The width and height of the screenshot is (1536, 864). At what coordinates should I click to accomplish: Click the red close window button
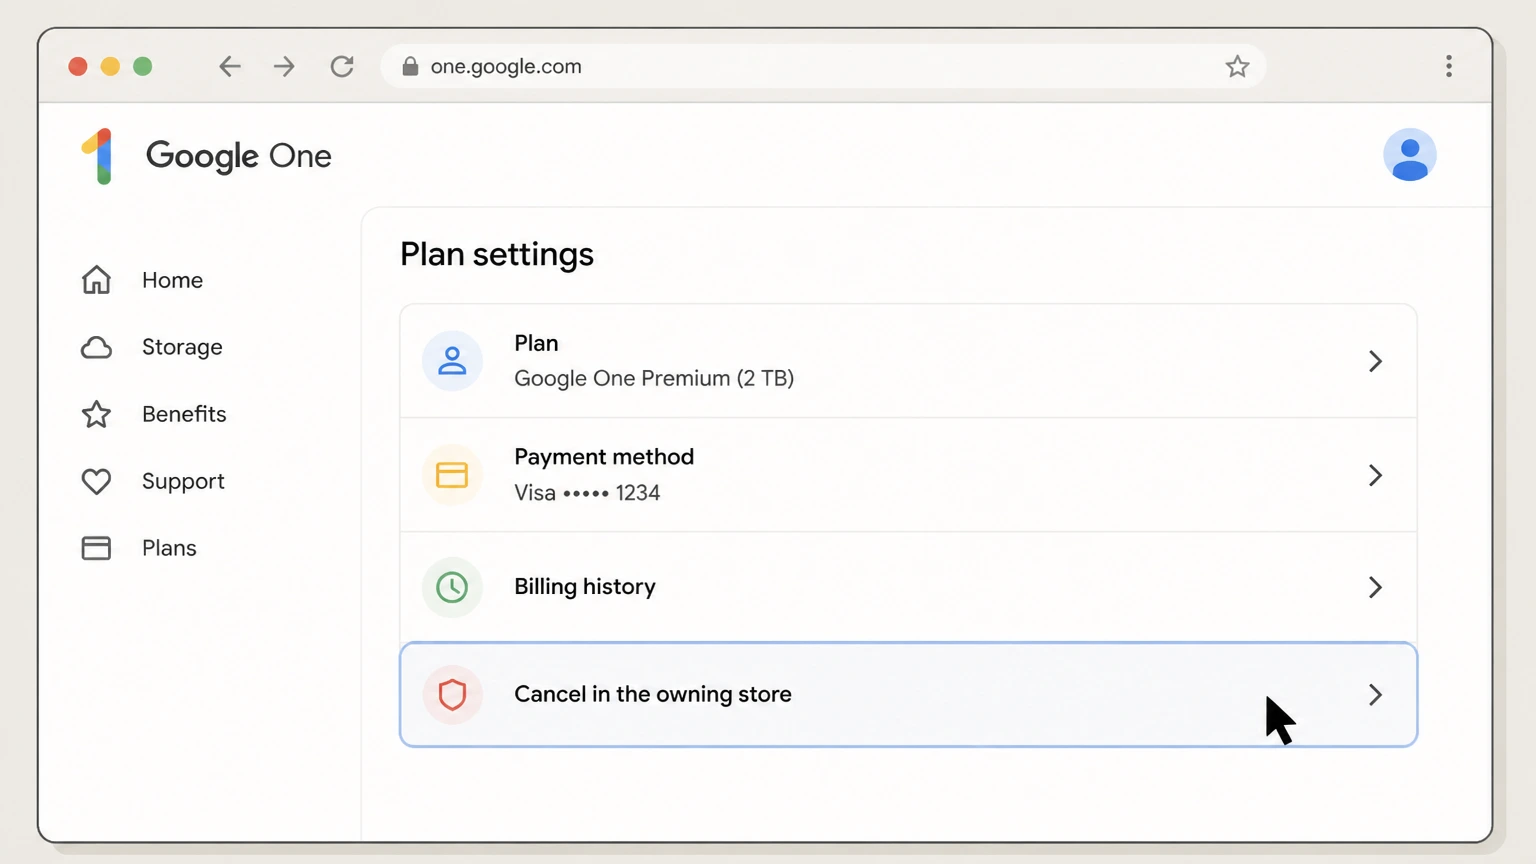pyautogui.click(x=78, y=66)
